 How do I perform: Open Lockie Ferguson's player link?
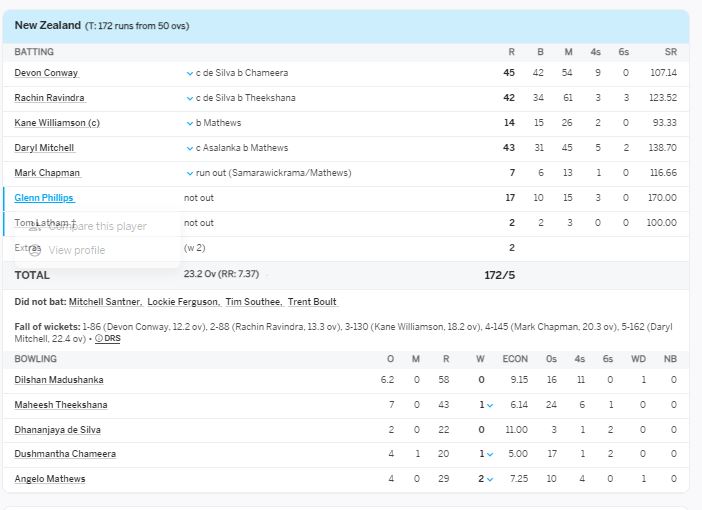183,302
